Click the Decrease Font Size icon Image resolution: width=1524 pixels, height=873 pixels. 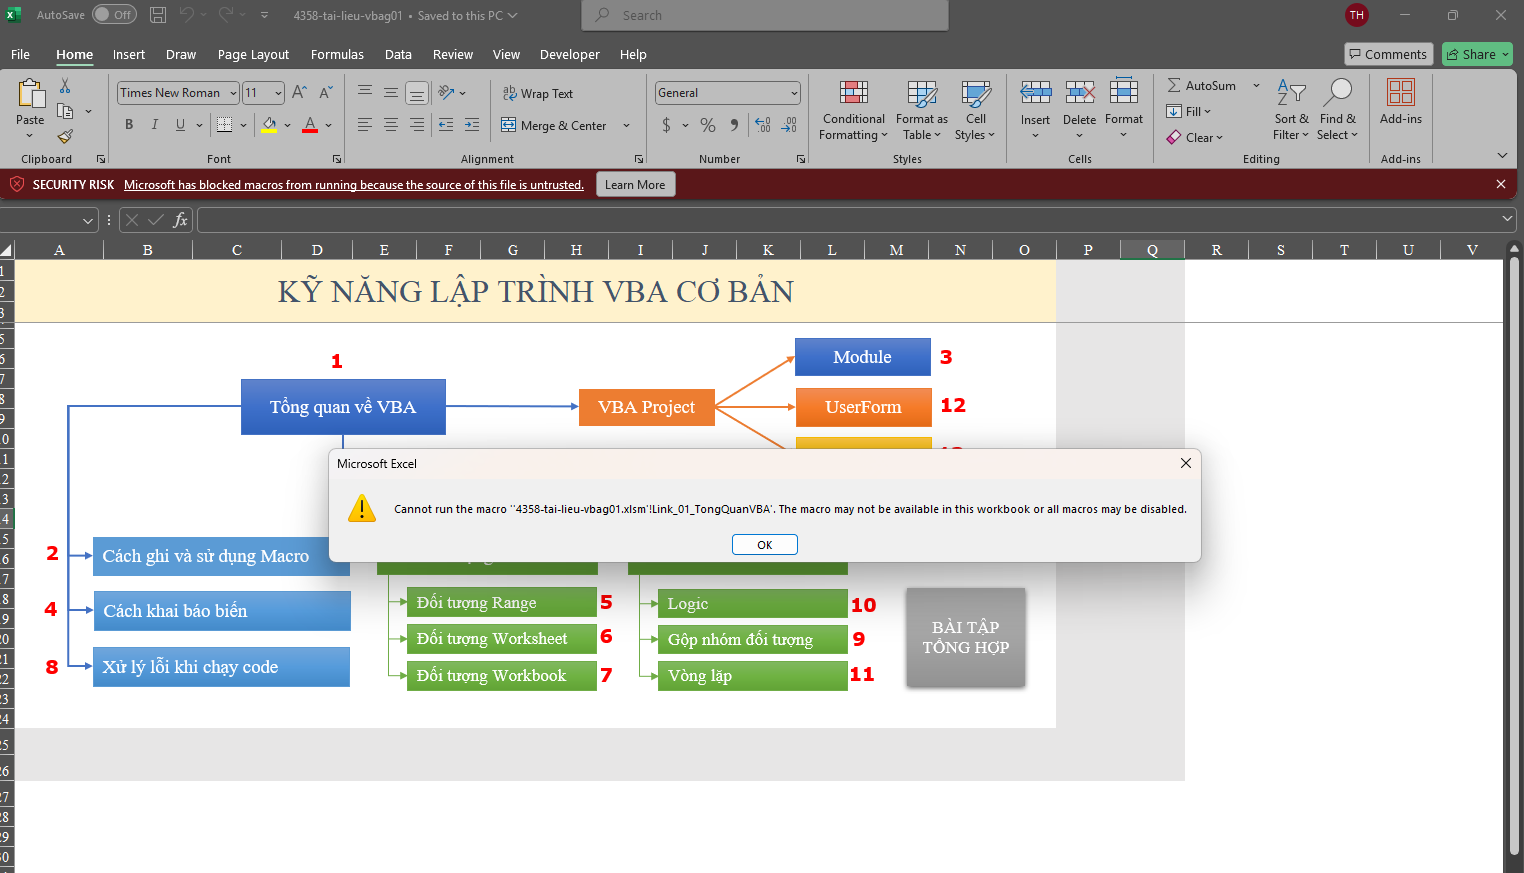pos(325,93)
